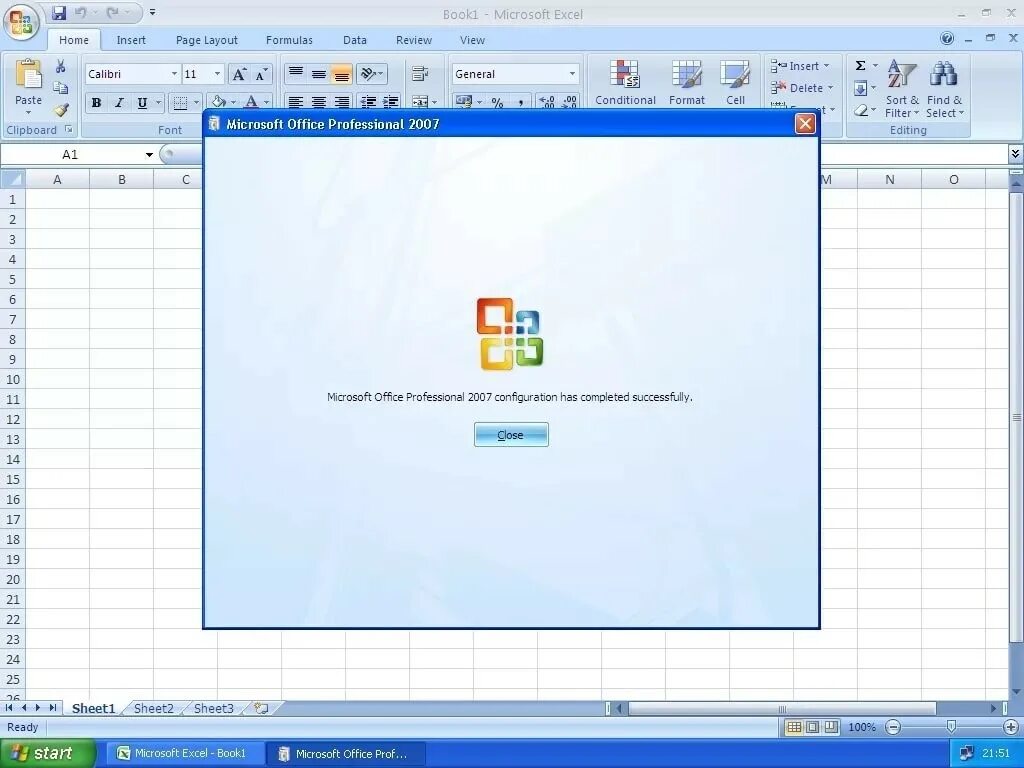Click the AutoSum sigma icon
Screen dimensions: 1024x768
(861, 65)
